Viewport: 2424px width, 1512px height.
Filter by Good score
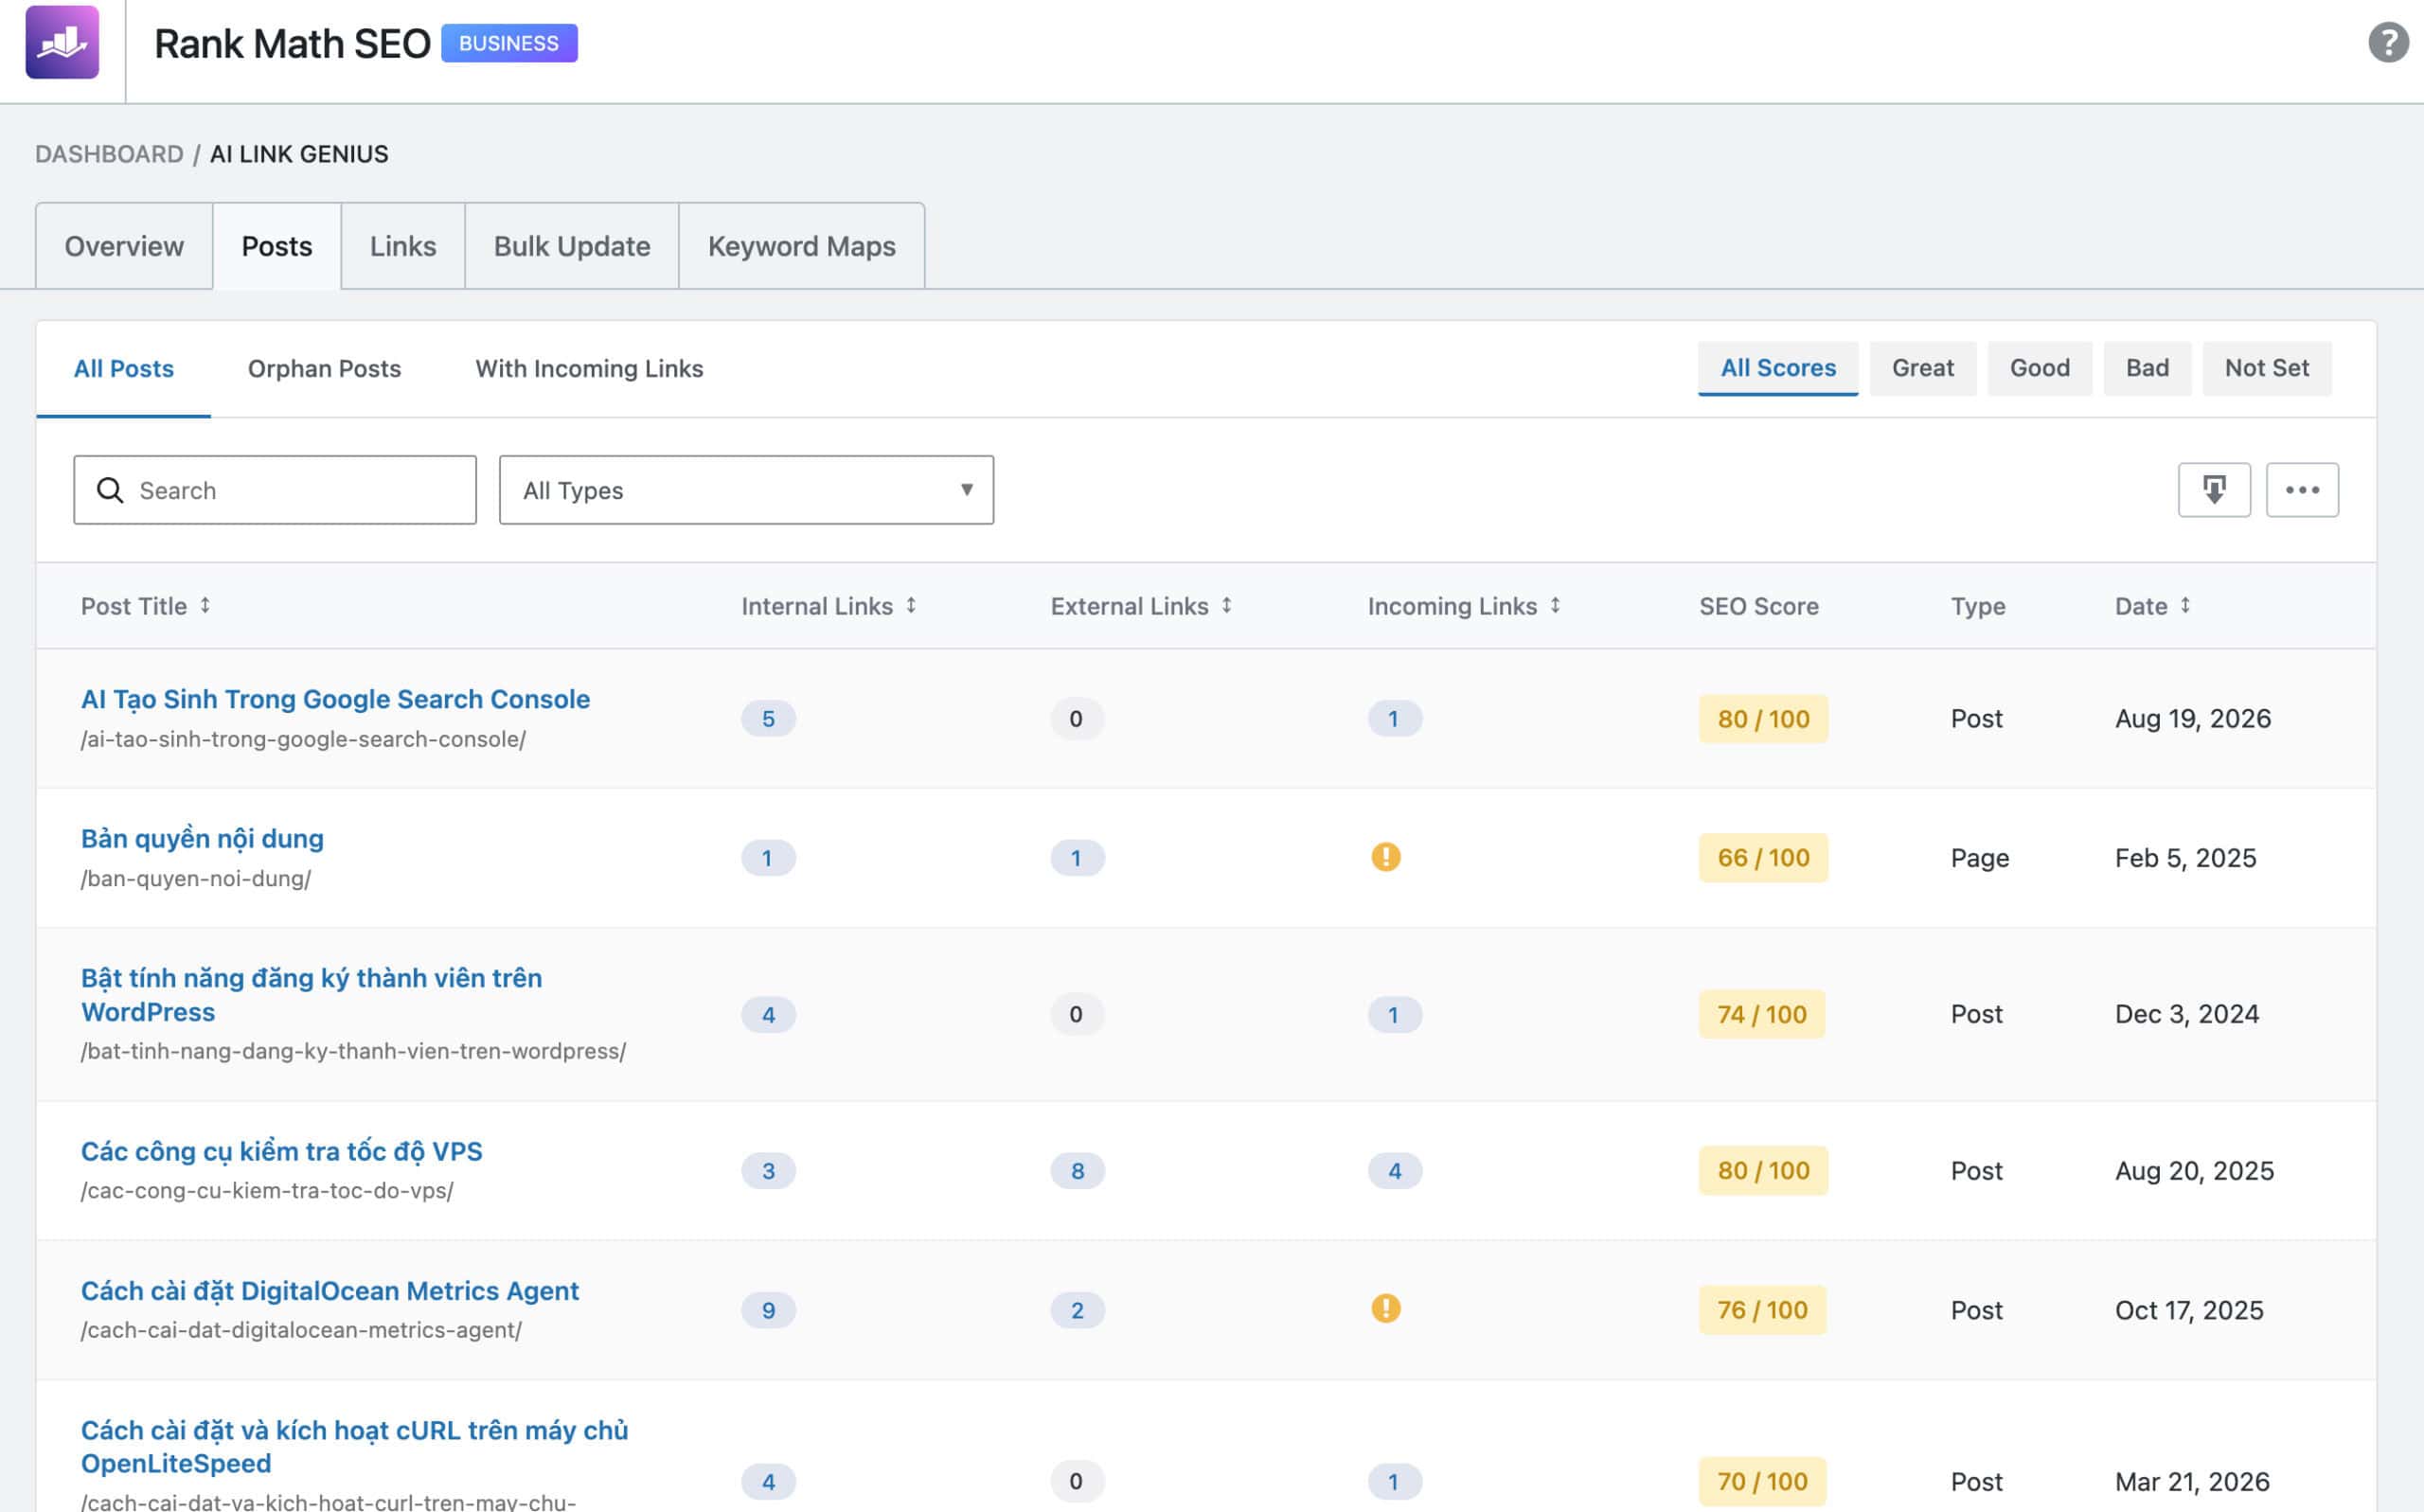2040,368
